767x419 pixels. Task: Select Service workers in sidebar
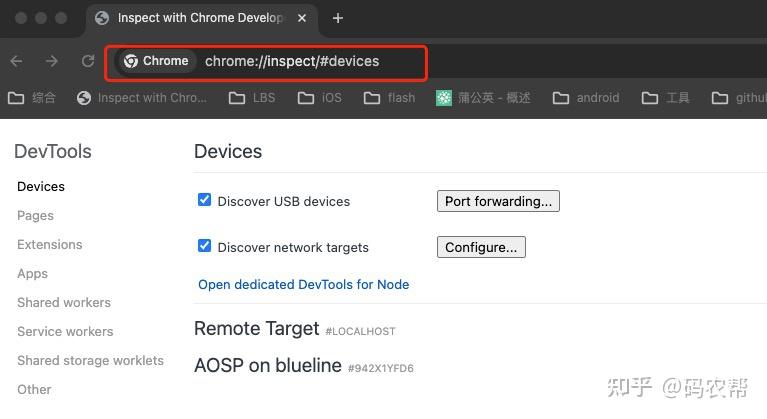[x=65, y=331]
